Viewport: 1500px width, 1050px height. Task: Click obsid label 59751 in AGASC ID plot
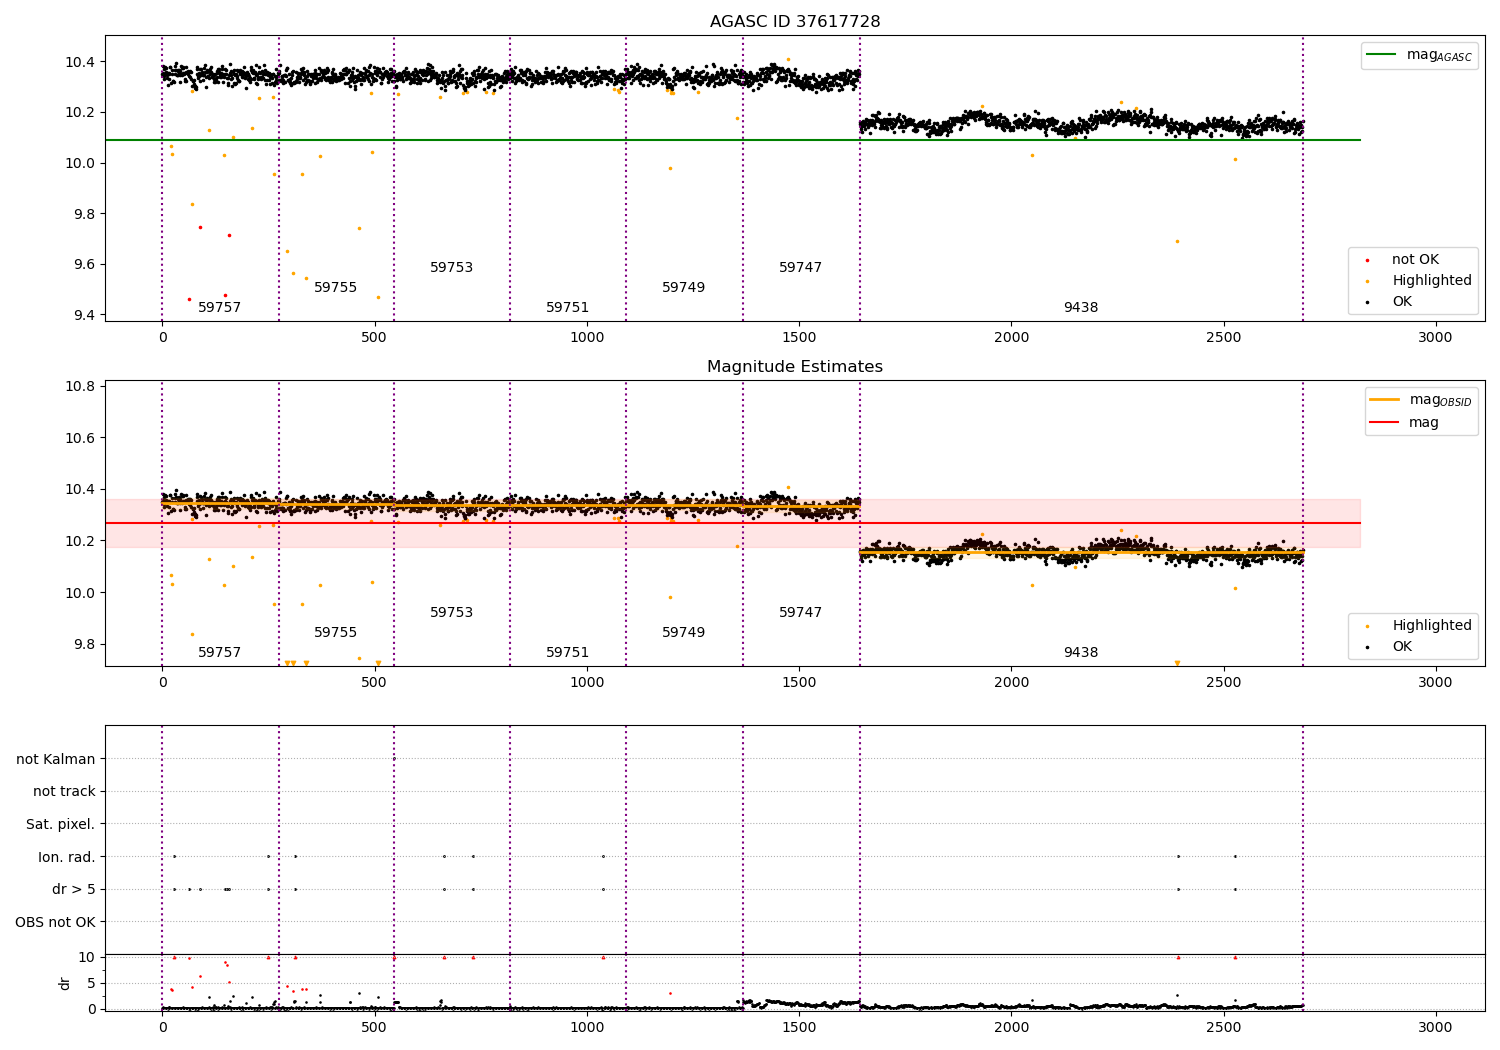pos(567,308)
